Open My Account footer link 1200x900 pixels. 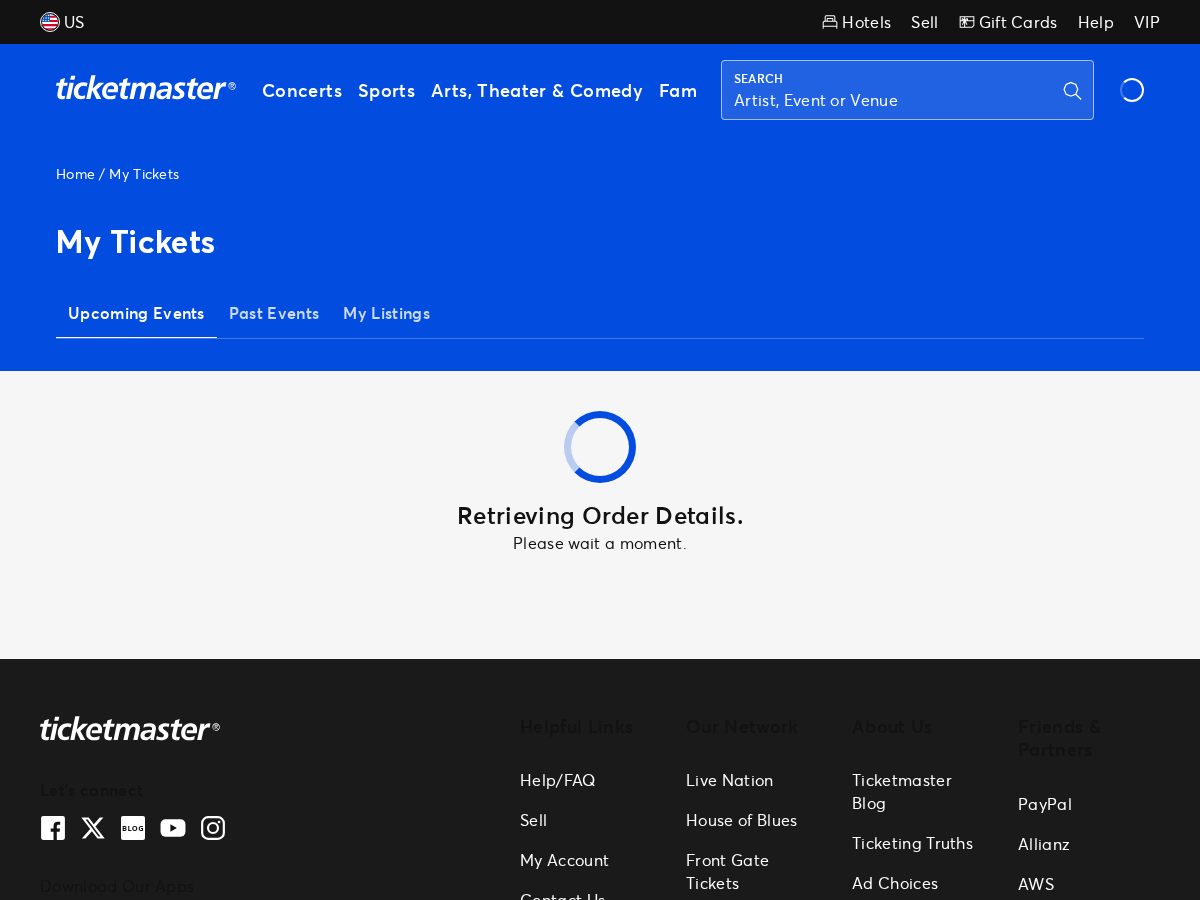564,860
